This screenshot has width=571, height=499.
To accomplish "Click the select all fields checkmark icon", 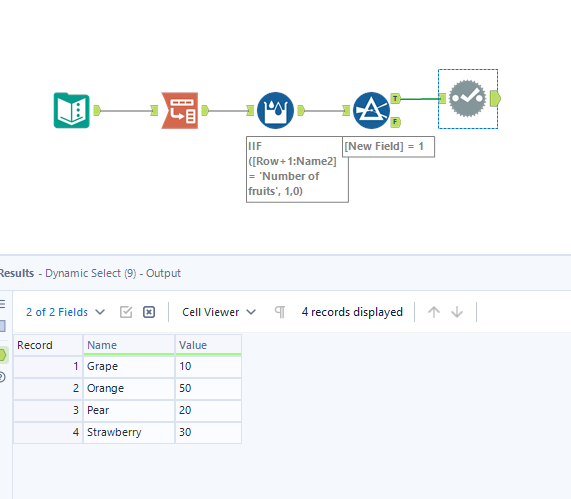I will pos(126,312).
